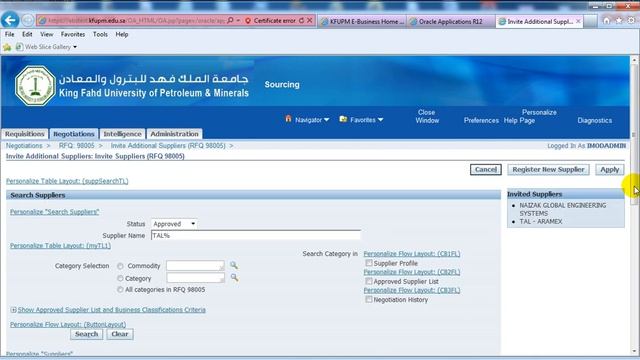Refresh the page from address bar
Image resolution: width=640 pixels, height=360 pixels.
(x=301, y=20)
